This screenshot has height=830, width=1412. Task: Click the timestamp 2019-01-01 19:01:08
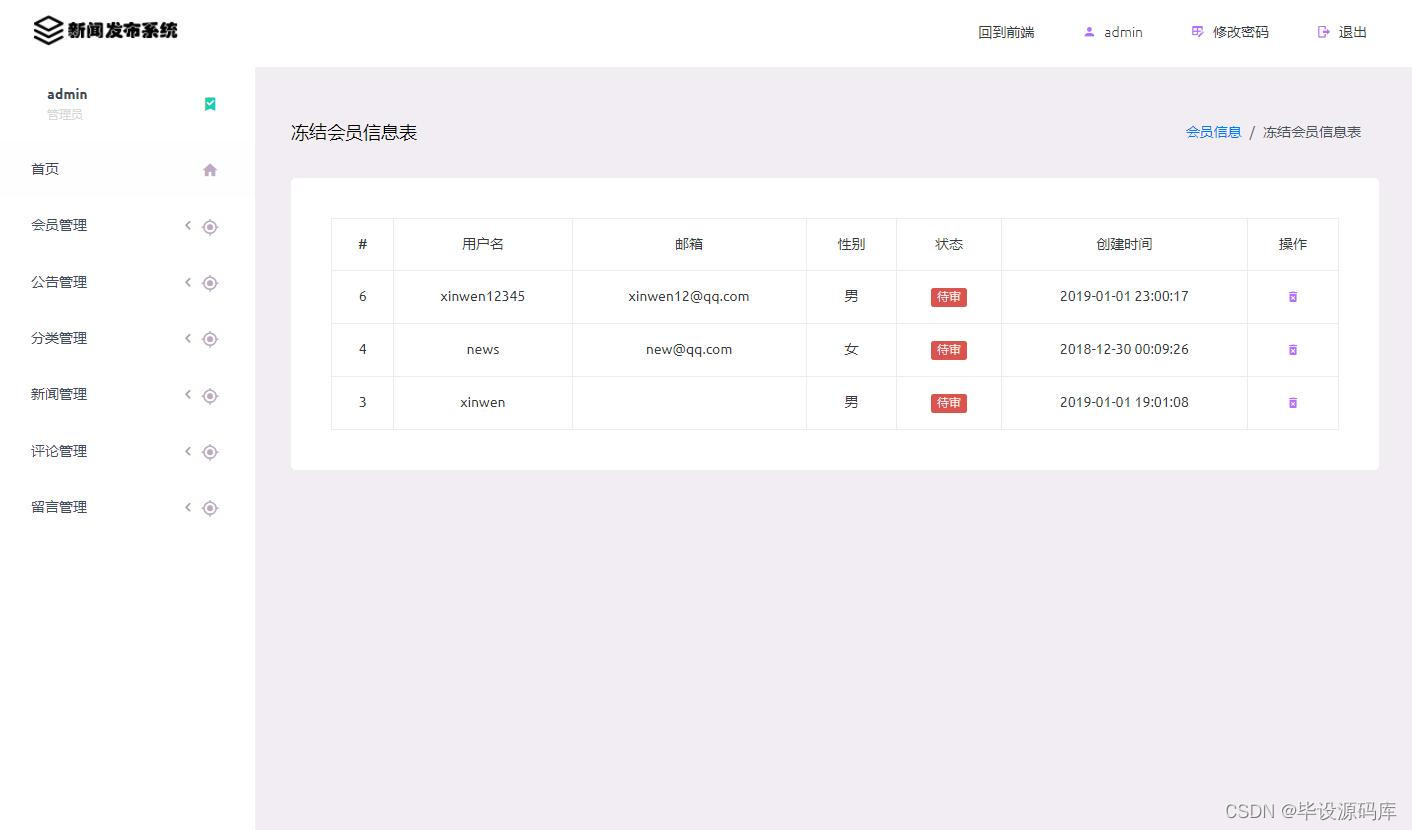pos(1124,402)
